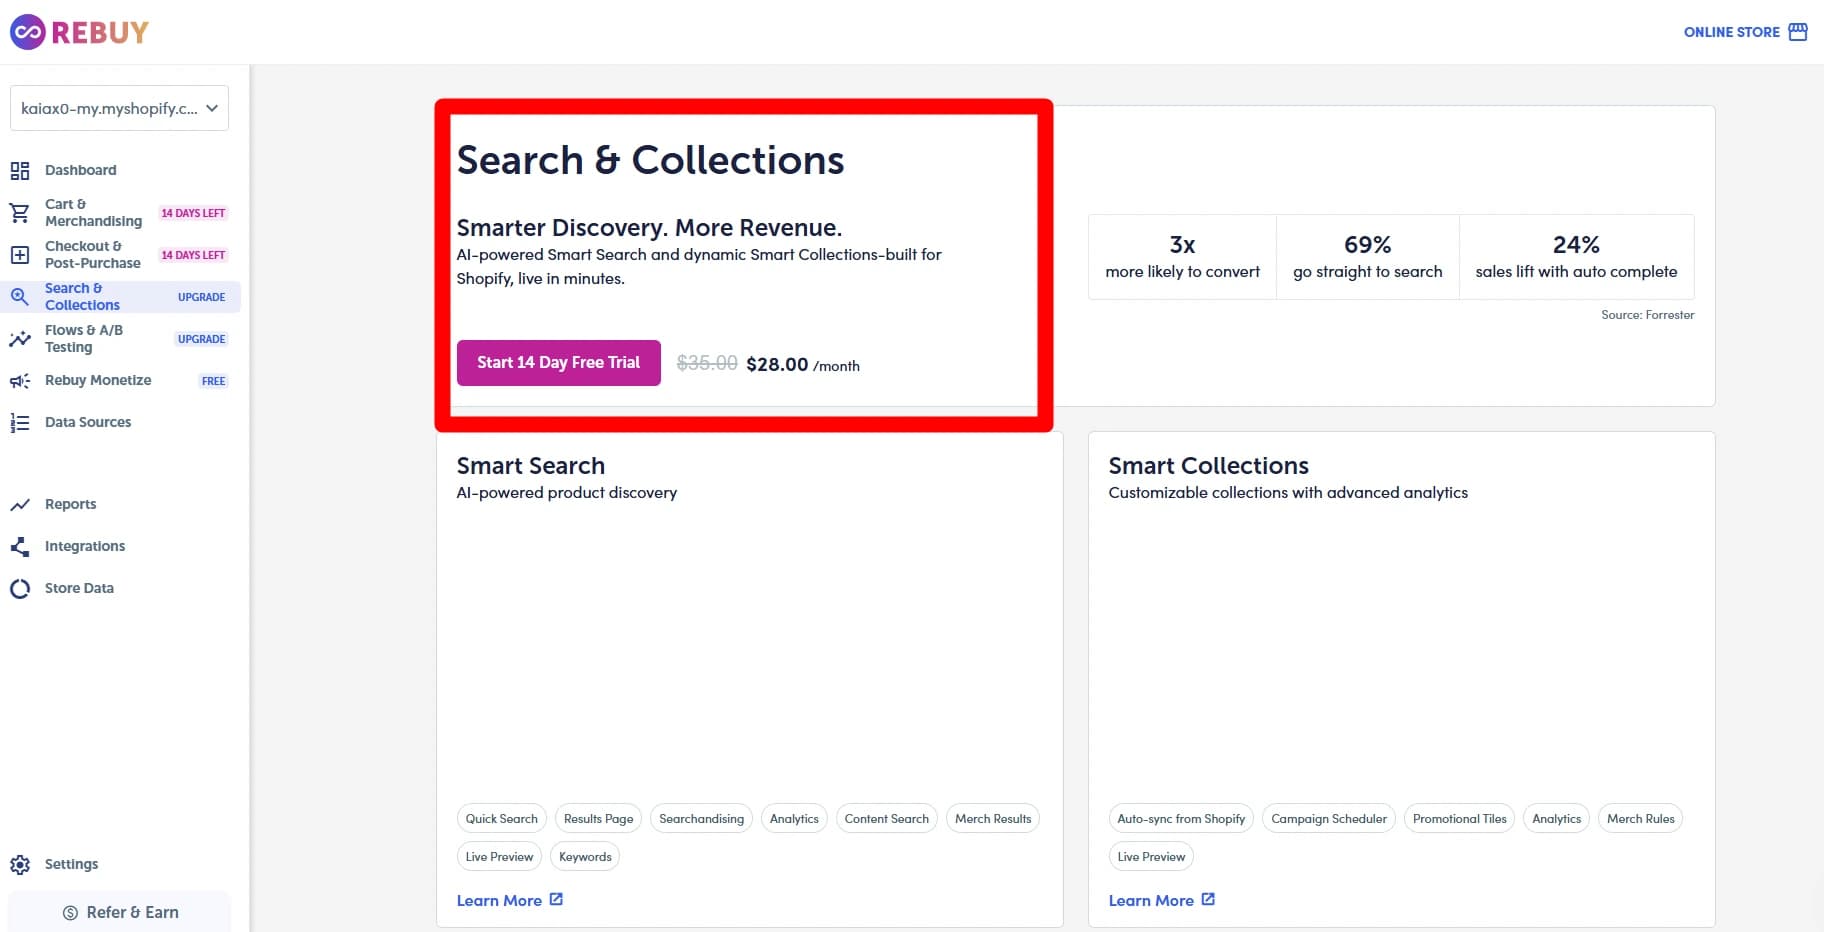Click the Dashboard grid icon
Screen dimensions: 1824x932
click(x=20, y=171)
